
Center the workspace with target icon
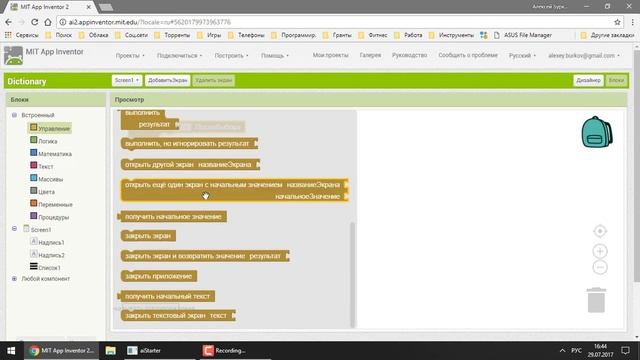(600, 231)
